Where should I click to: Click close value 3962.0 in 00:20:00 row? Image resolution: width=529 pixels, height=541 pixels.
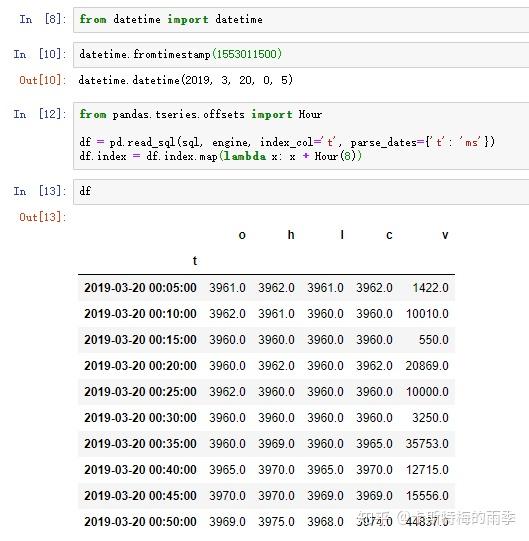point(374,366)
